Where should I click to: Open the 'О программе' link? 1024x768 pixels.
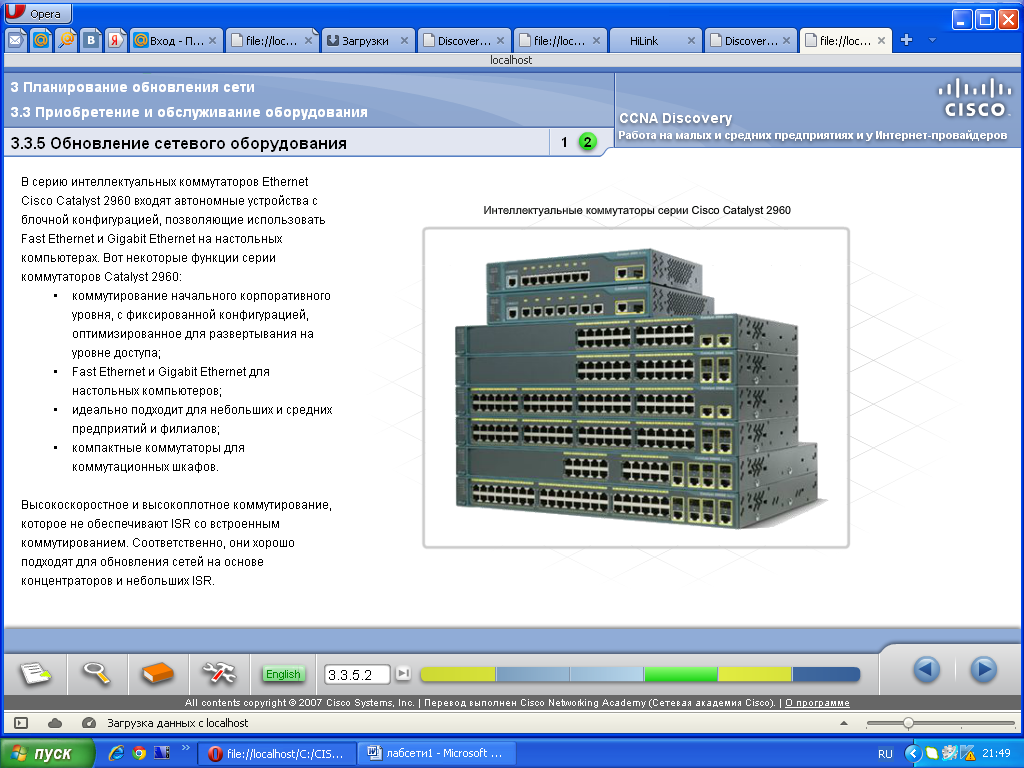[817, 703]
